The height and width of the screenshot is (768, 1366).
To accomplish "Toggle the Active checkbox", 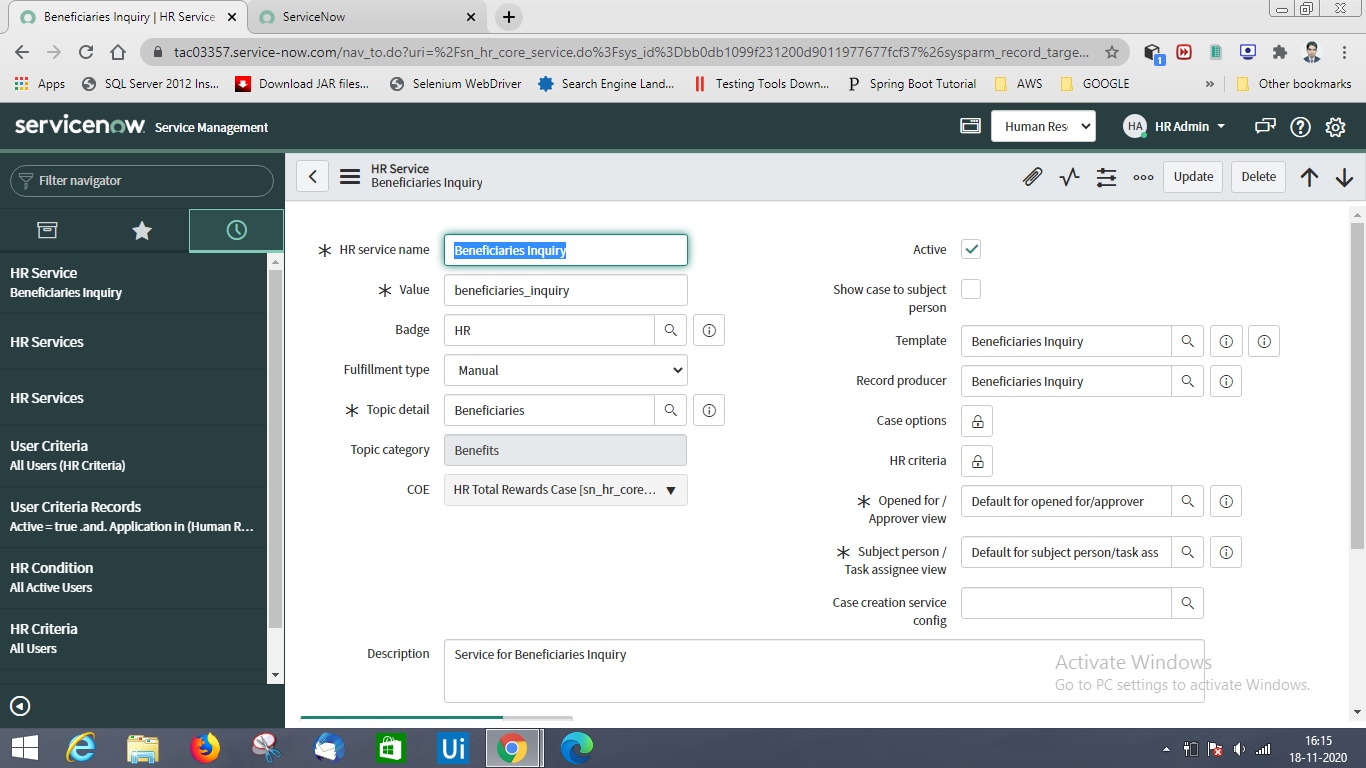I will pos(971,249).
